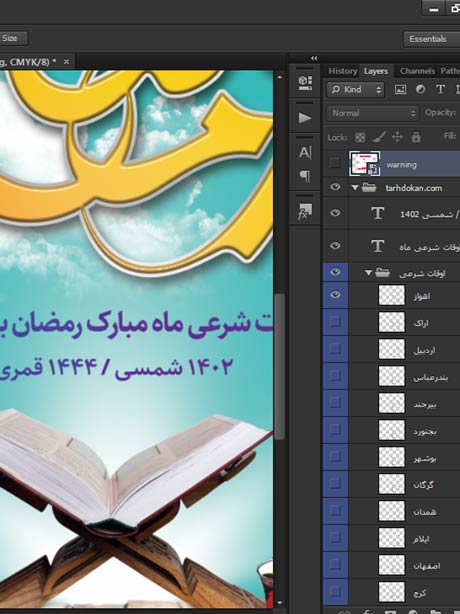Image resolution: width=460 pixels, height=614 pixels.
Task: Select the warning layer thumbnail
Action: tap(364, 164)
